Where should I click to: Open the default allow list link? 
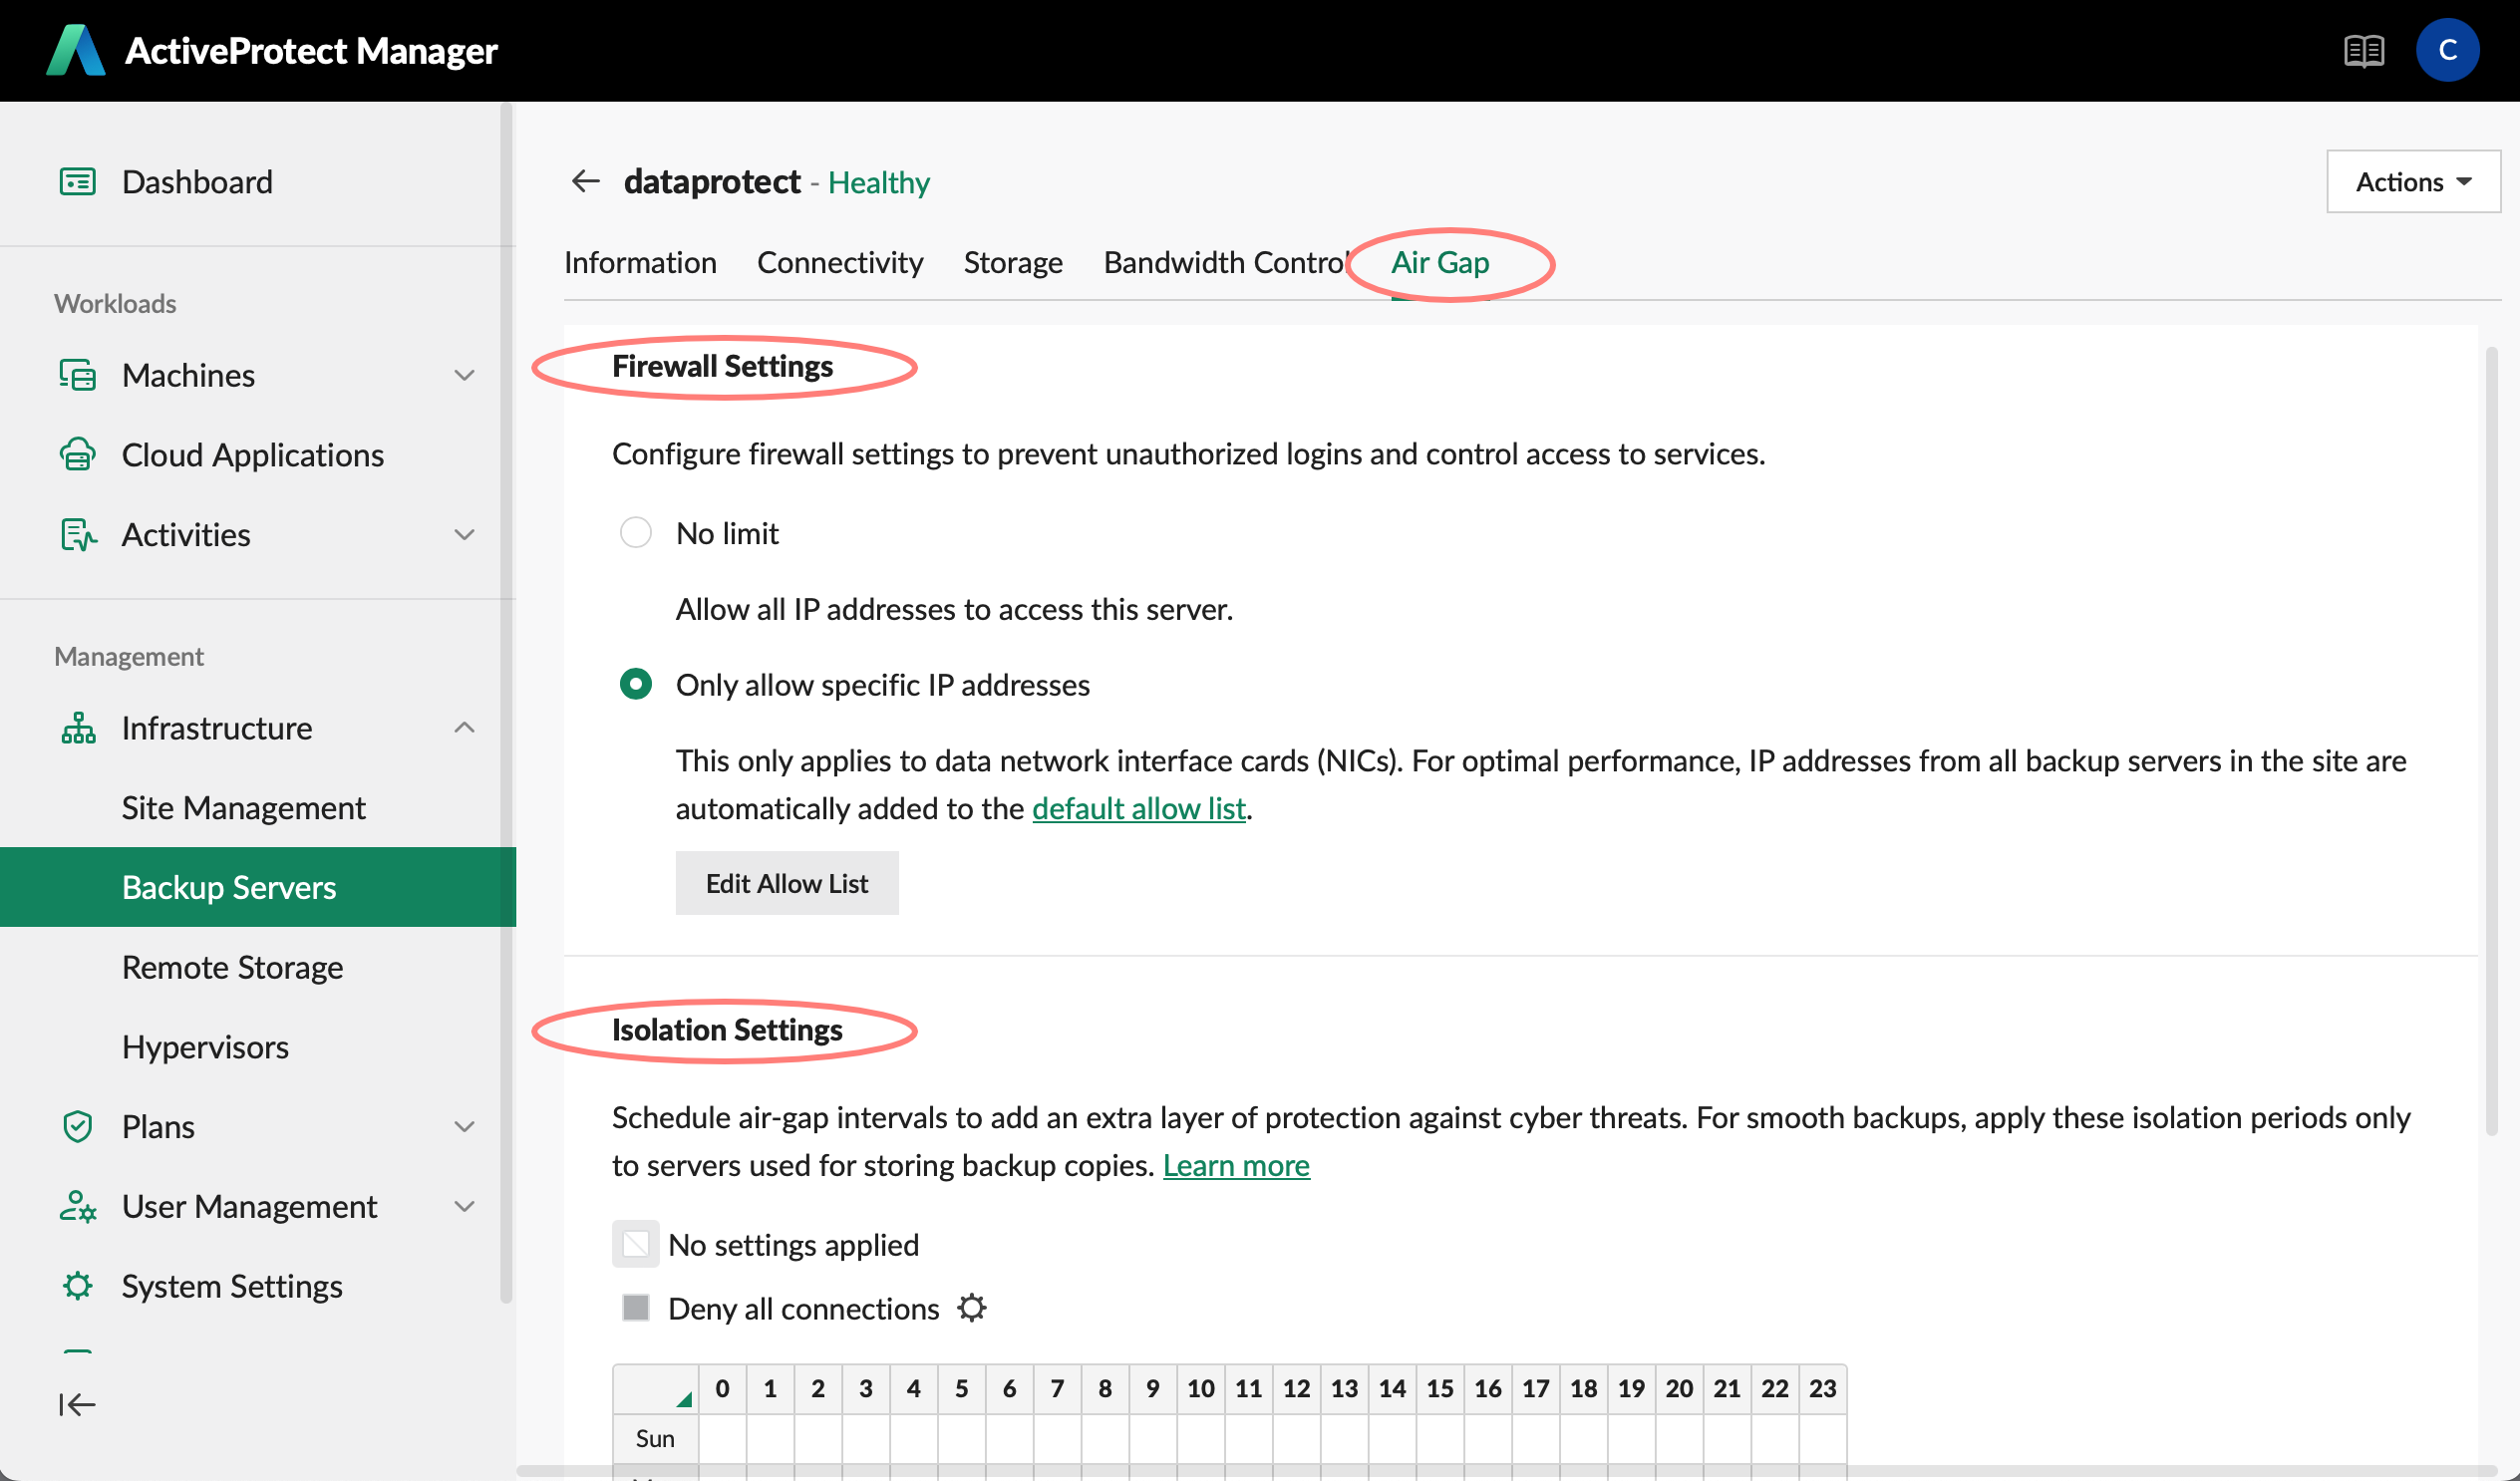(x=1139, y=809)
